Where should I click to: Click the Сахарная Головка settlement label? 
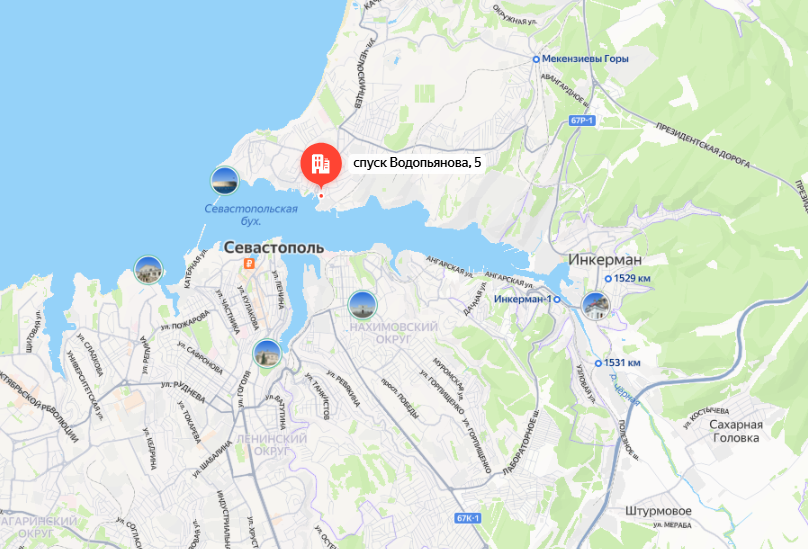736,431
